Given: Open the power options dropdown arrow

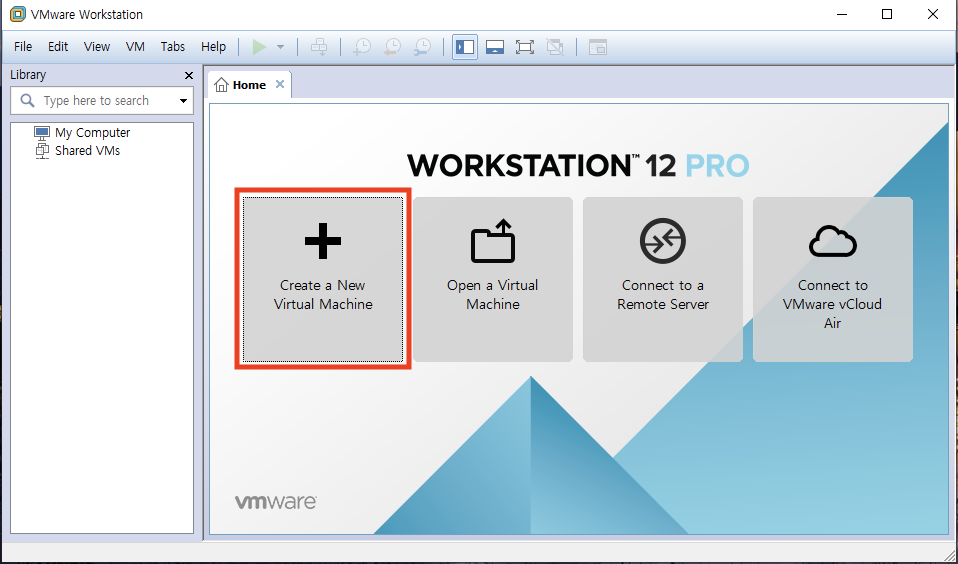Looking at the screenshot, I should point(280,47).
